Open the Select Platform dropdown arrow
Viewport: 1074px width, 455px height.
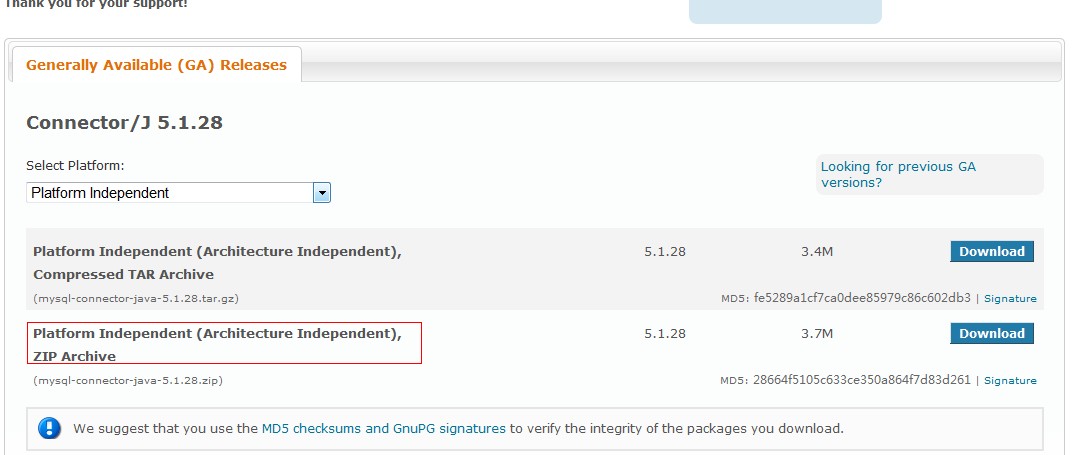click(322, 193)
